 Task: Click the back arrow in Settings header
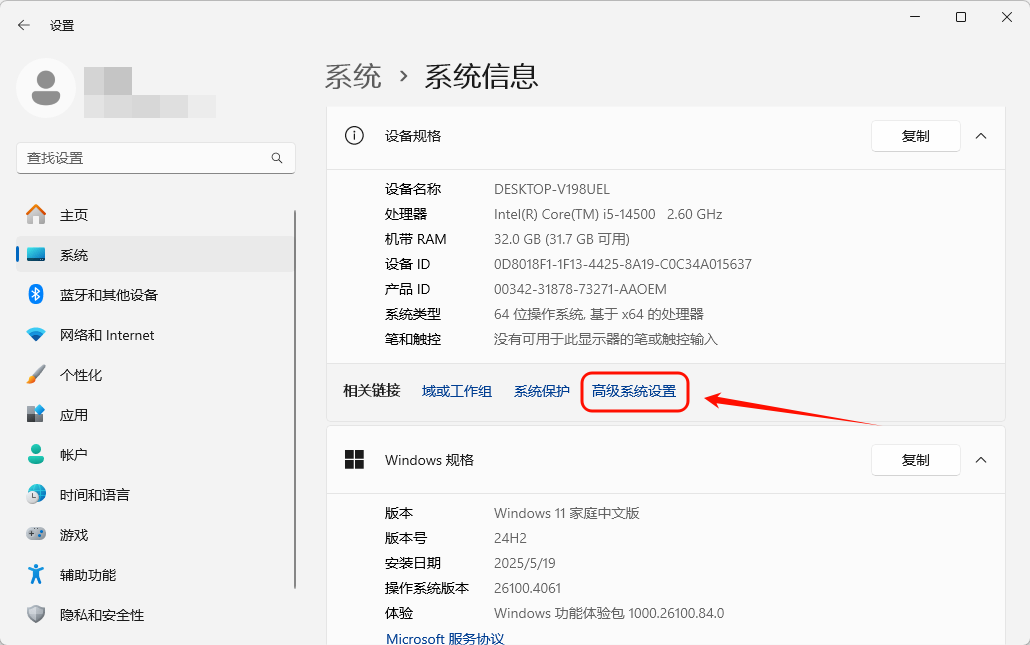[x=24, y=26]
